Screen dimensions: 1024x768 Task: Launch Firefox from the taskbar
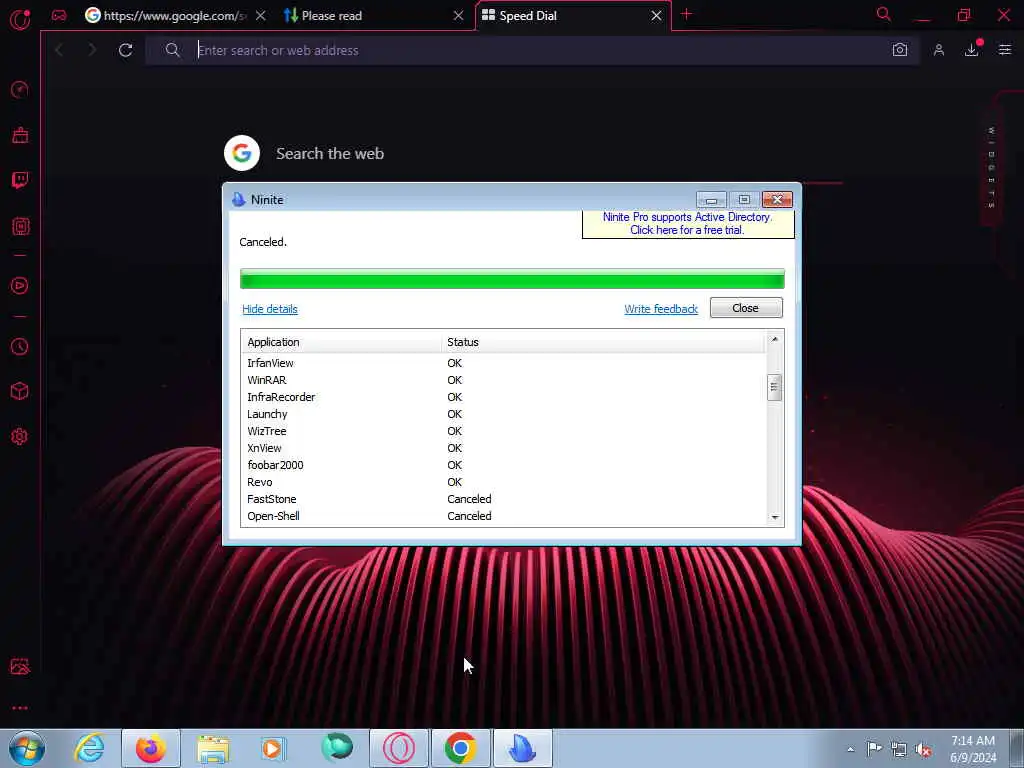pos(151,748)
